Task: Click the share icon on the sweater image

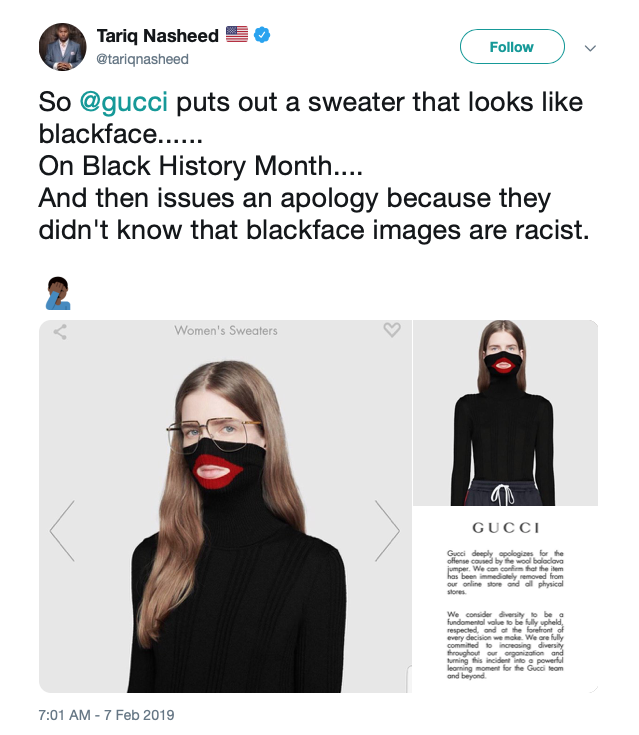Action: pos(60,332)
